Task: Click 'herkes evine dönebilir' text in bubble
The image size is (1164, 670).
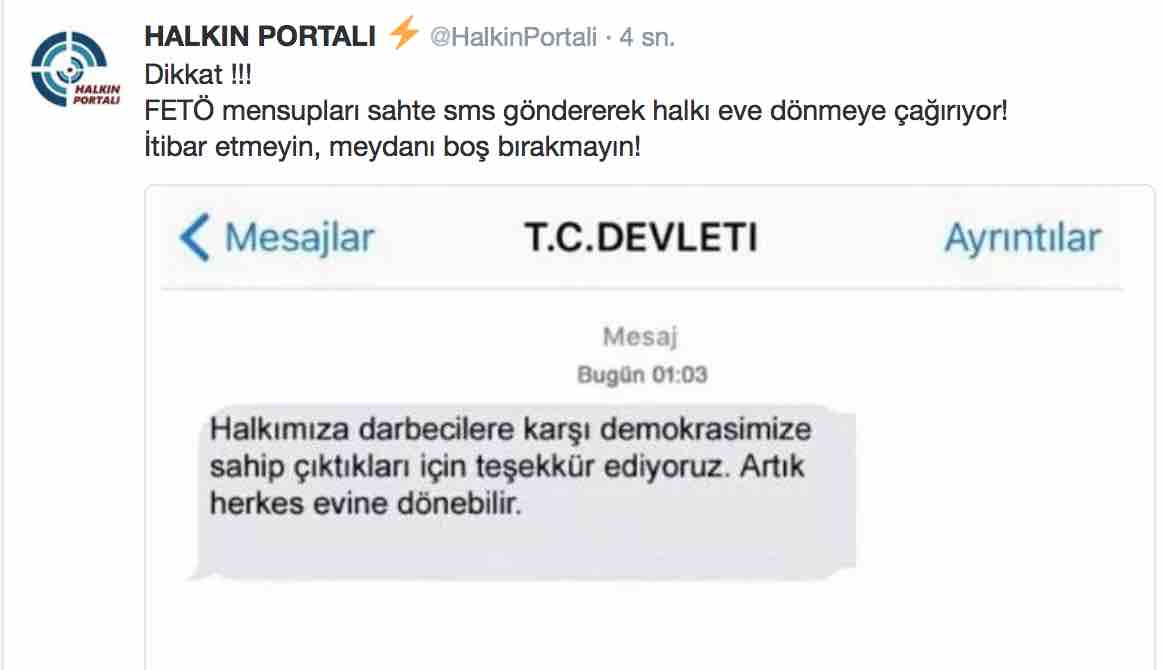Action: click(365, 504)
